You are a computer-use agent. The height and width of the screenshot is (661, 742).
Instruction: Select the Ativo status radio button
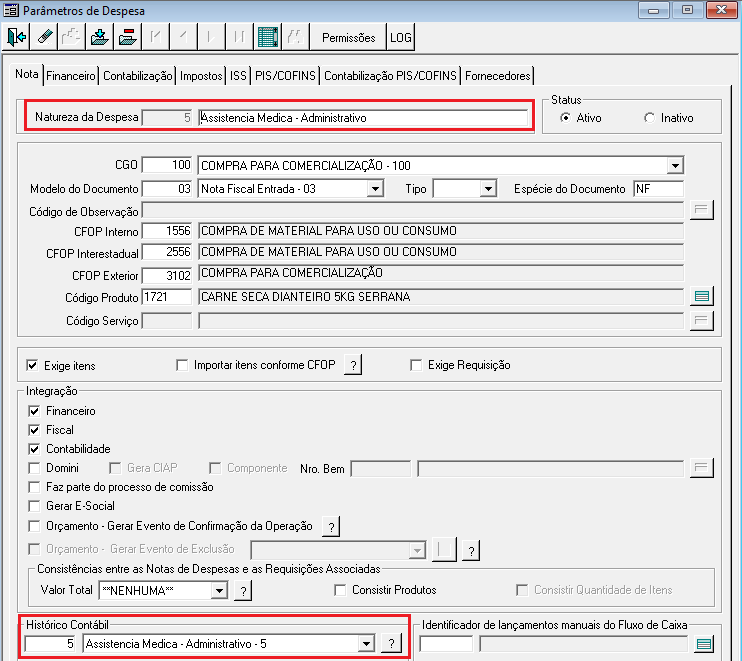click(x=565, y=117)
